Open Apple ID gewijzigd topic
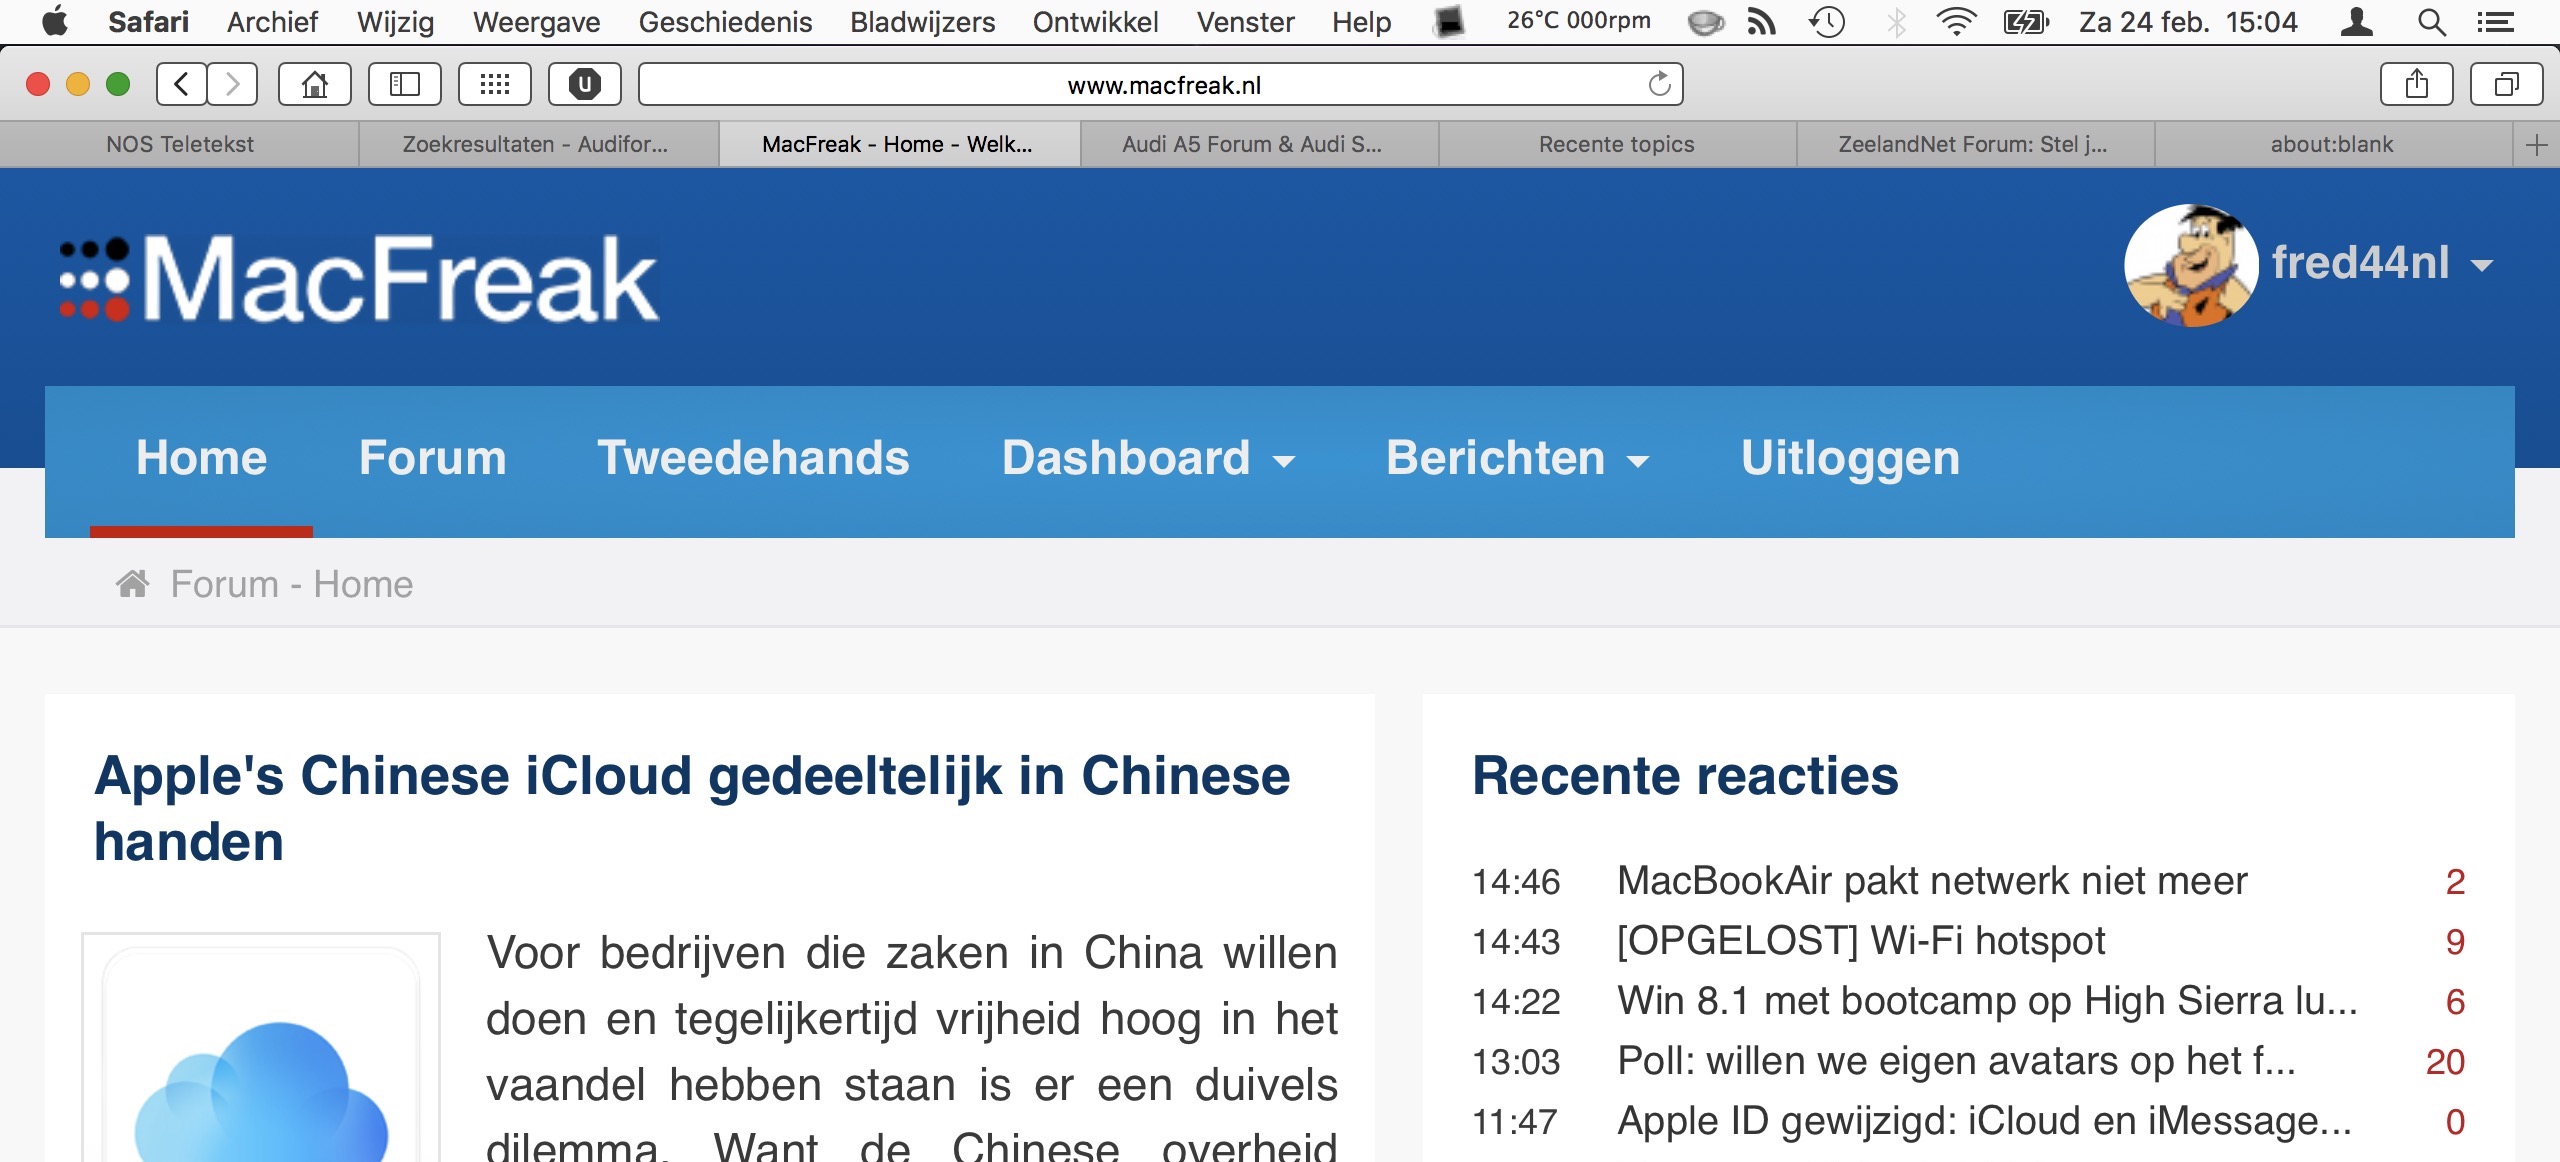 1984,1121
